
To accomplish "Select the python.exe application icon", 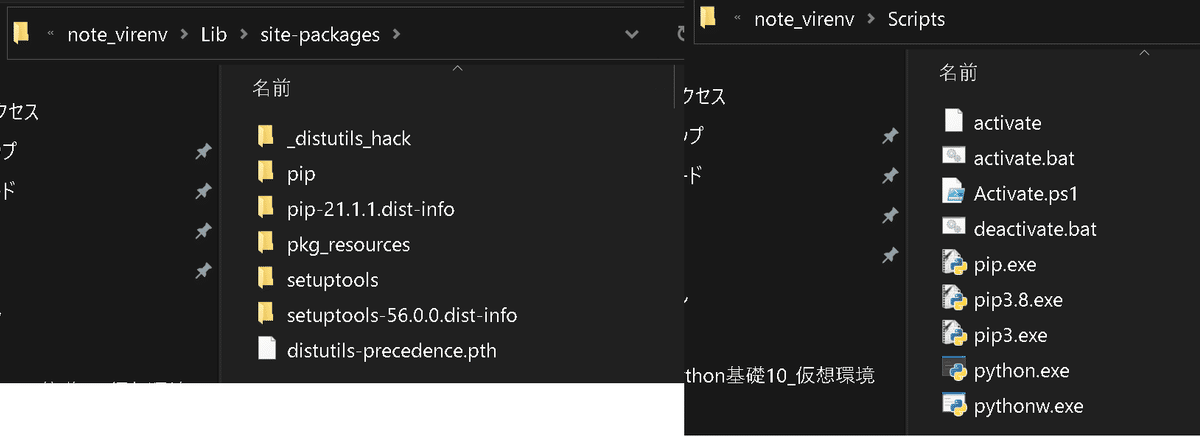I will (953, 370).
